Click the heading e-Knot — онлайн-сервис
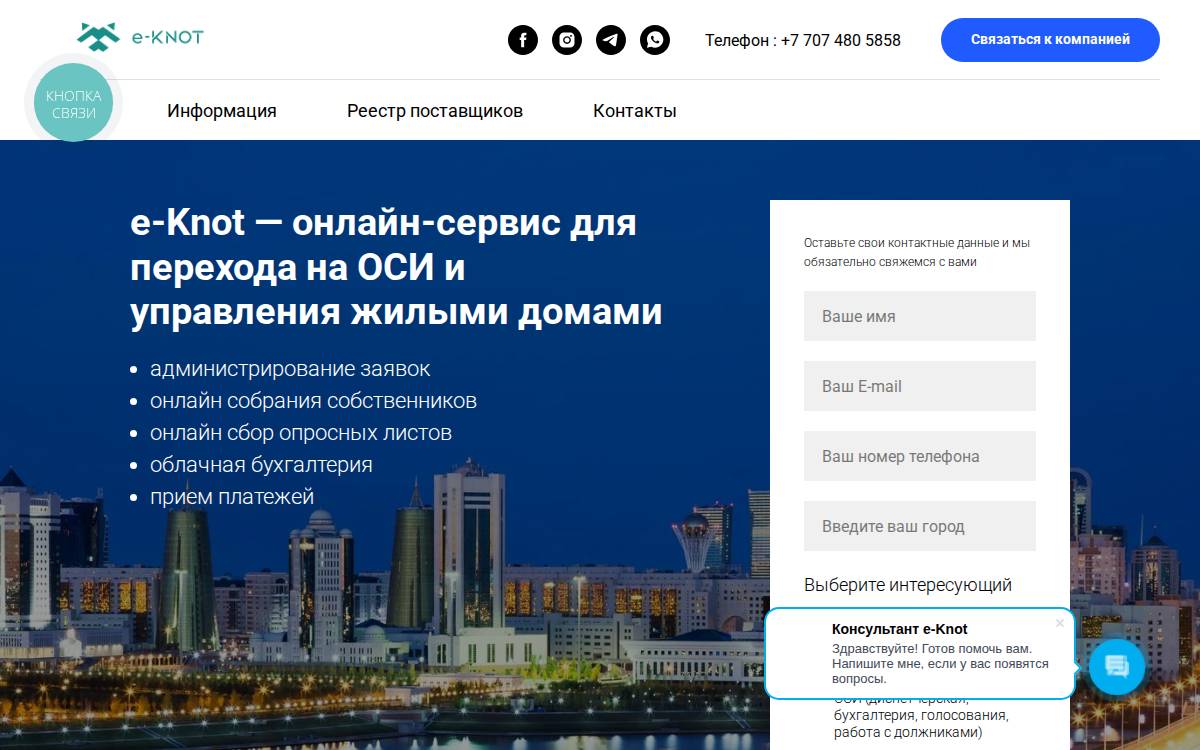This screenshot has width=1200, height=750. (x=396, y=267)
